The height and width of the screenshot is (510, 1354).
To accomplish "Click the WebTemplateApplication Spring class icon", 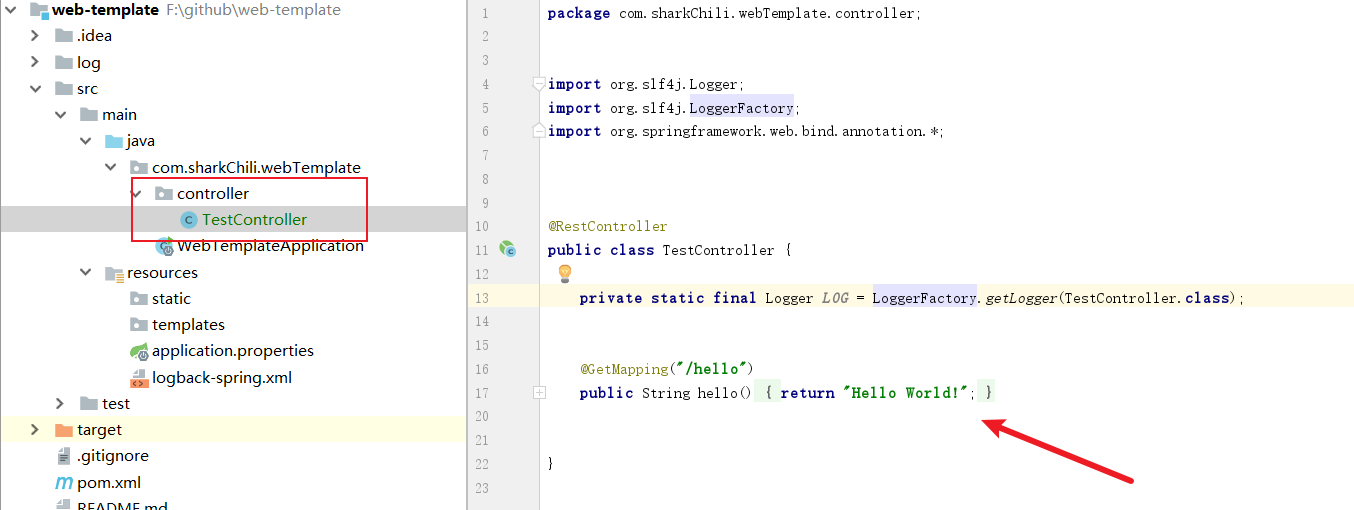I will click(165, 246).
